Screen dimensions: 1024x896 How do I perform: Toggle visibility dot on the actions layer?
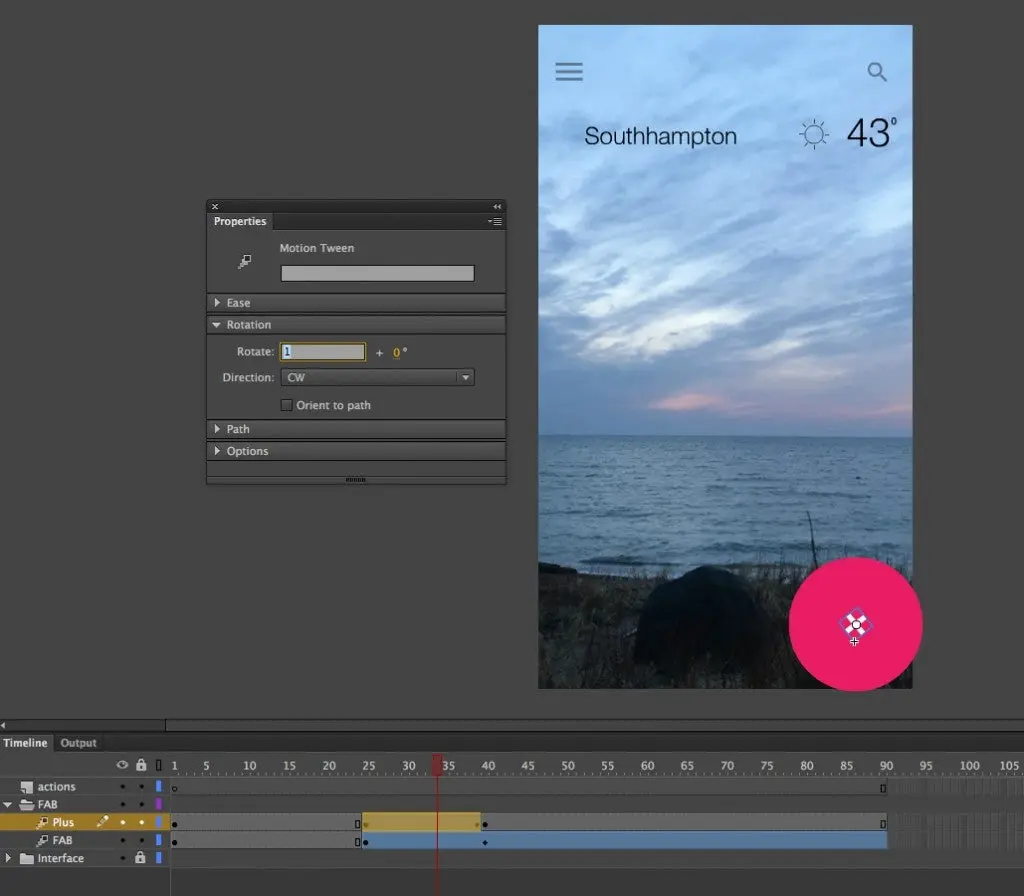(123, 787)
